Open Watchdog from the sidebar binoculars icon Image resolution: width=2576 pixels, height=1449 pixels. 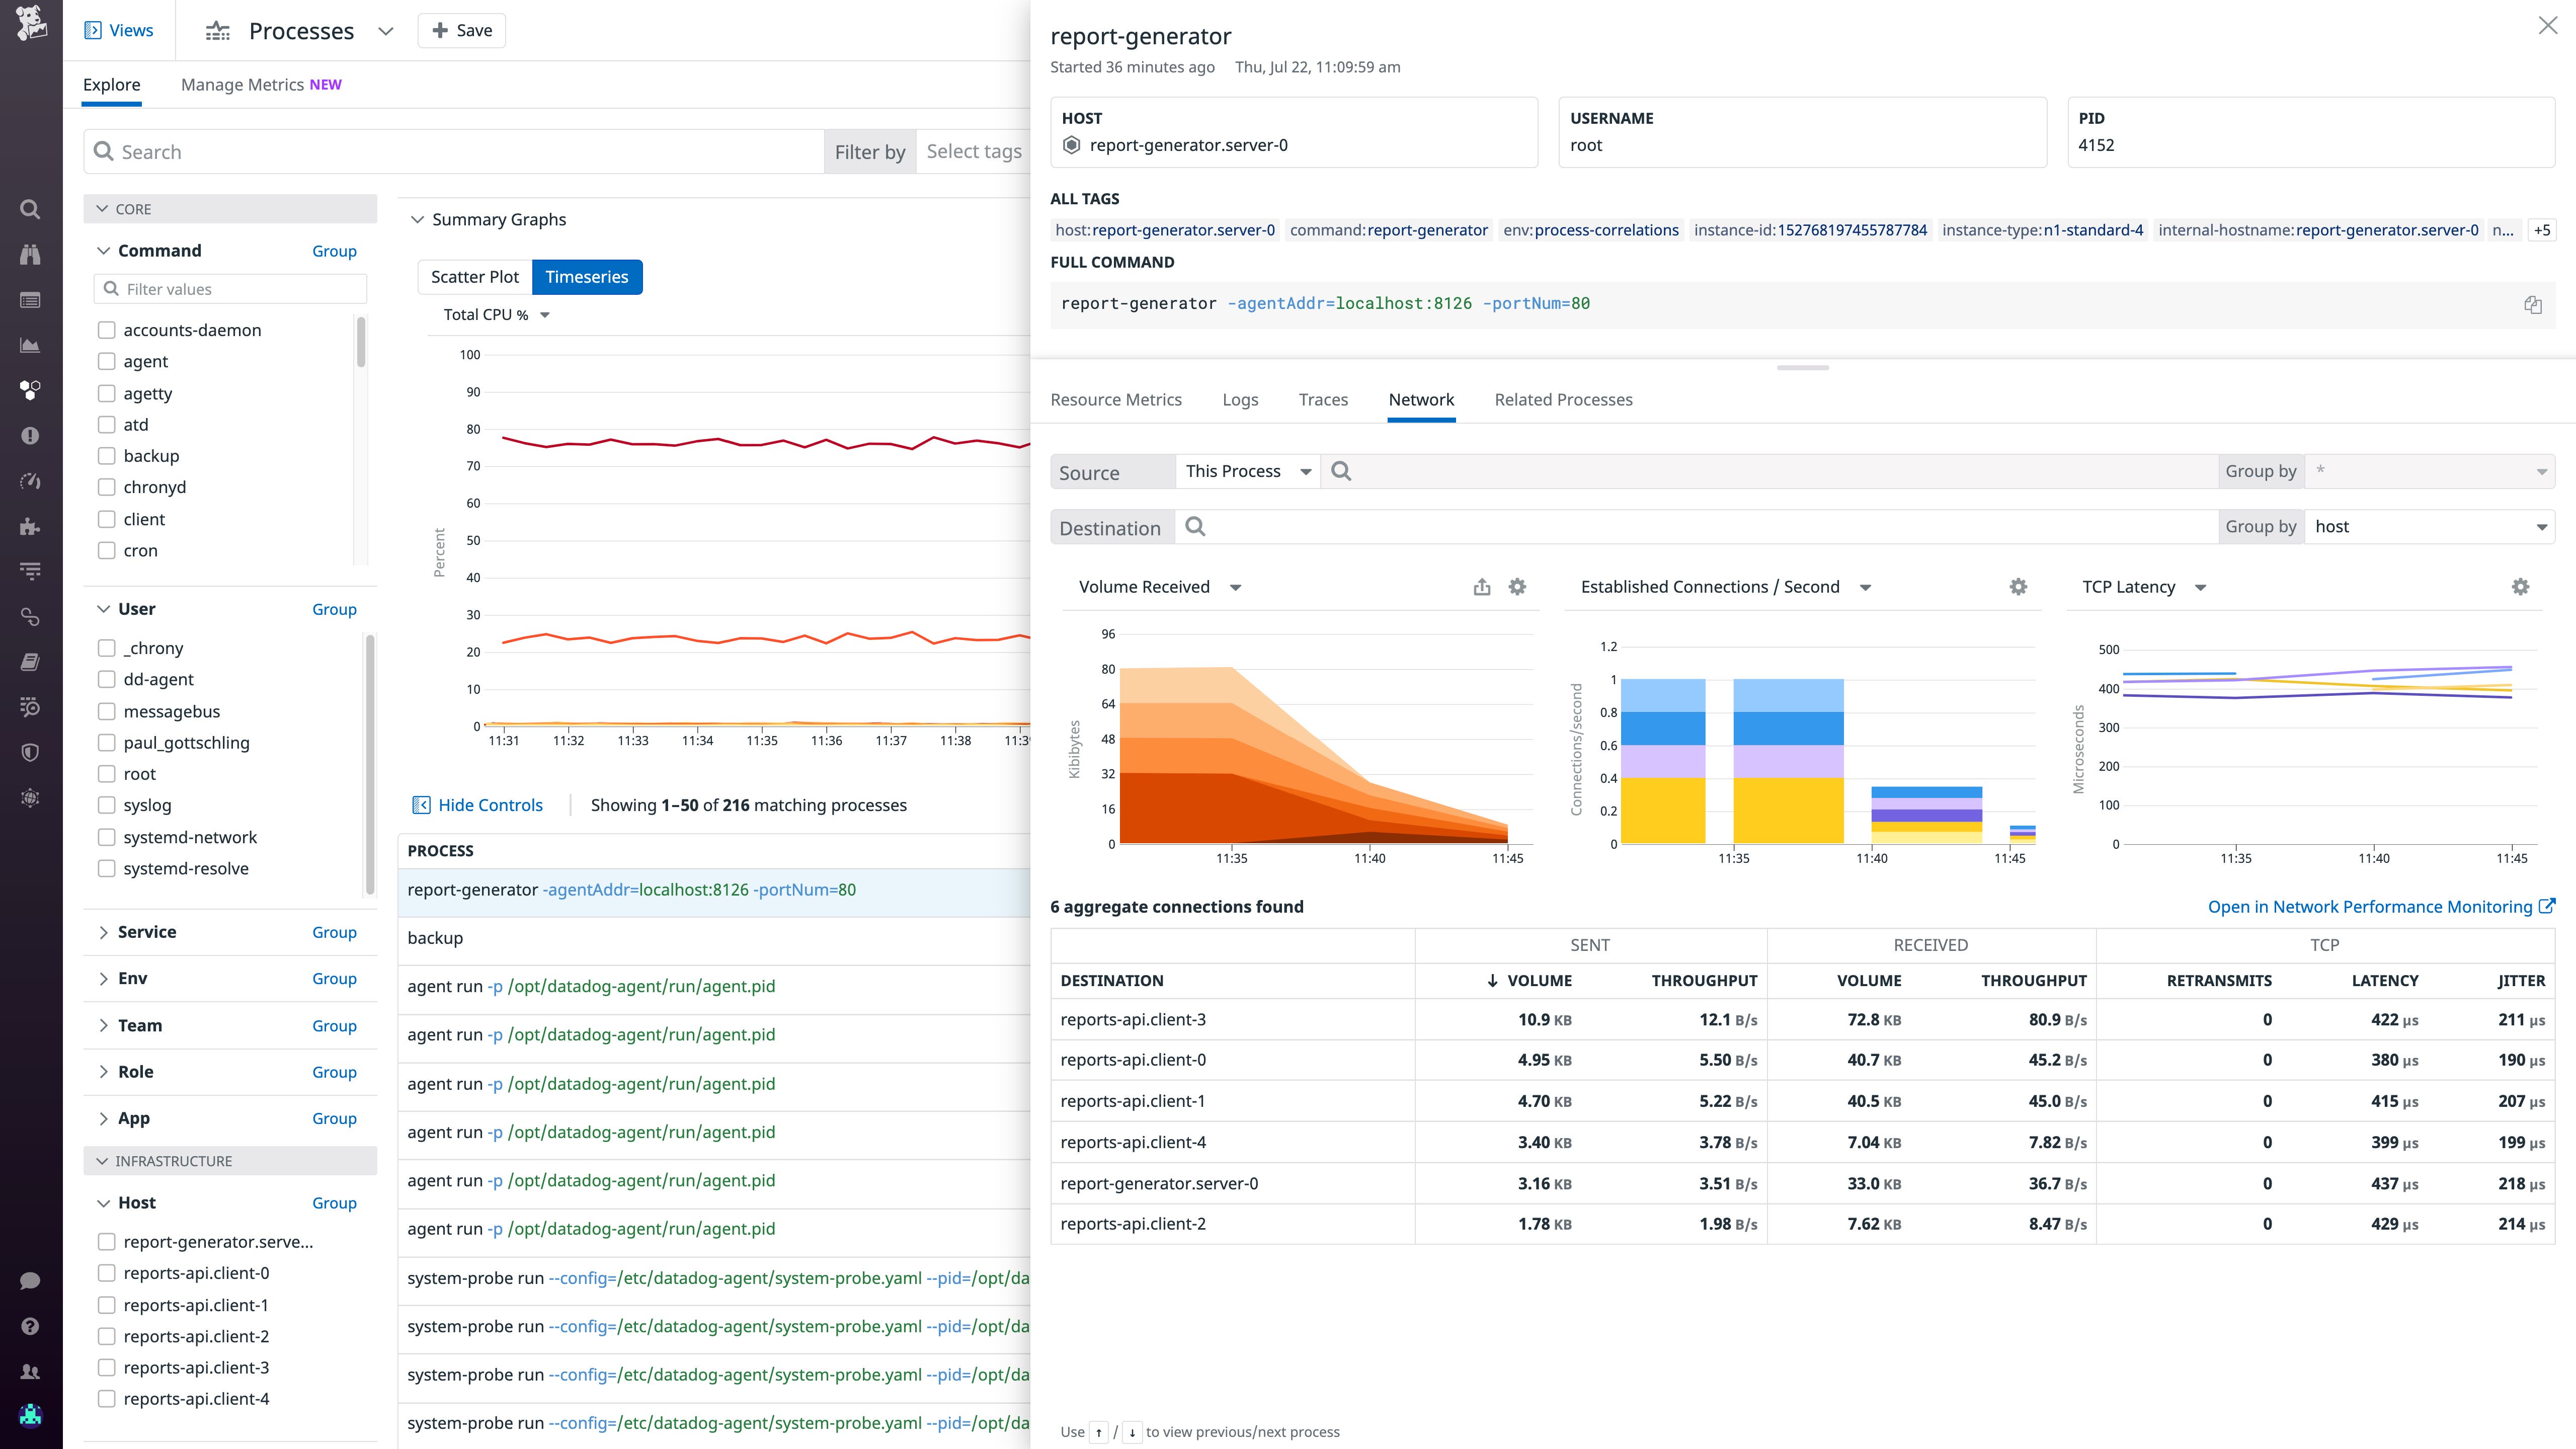click(30, 254)
